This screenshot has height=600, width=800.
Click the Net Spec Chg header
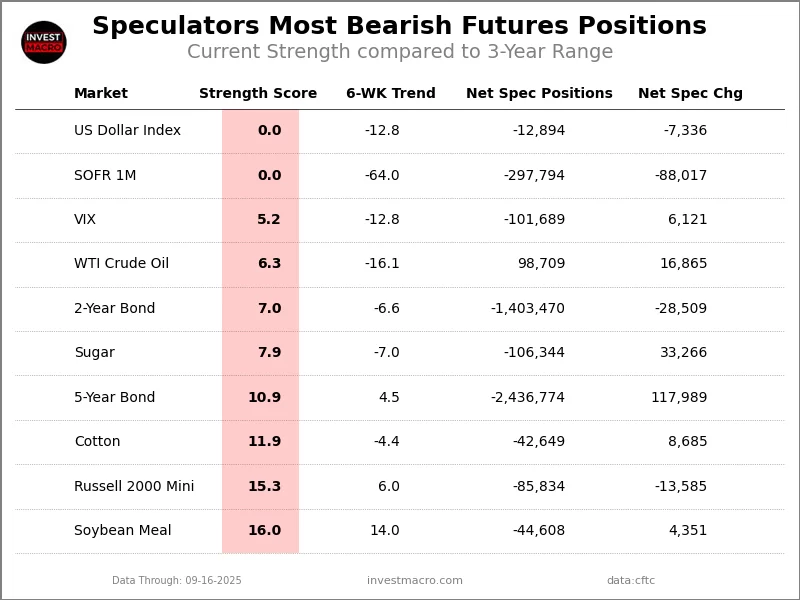point(690,94)
